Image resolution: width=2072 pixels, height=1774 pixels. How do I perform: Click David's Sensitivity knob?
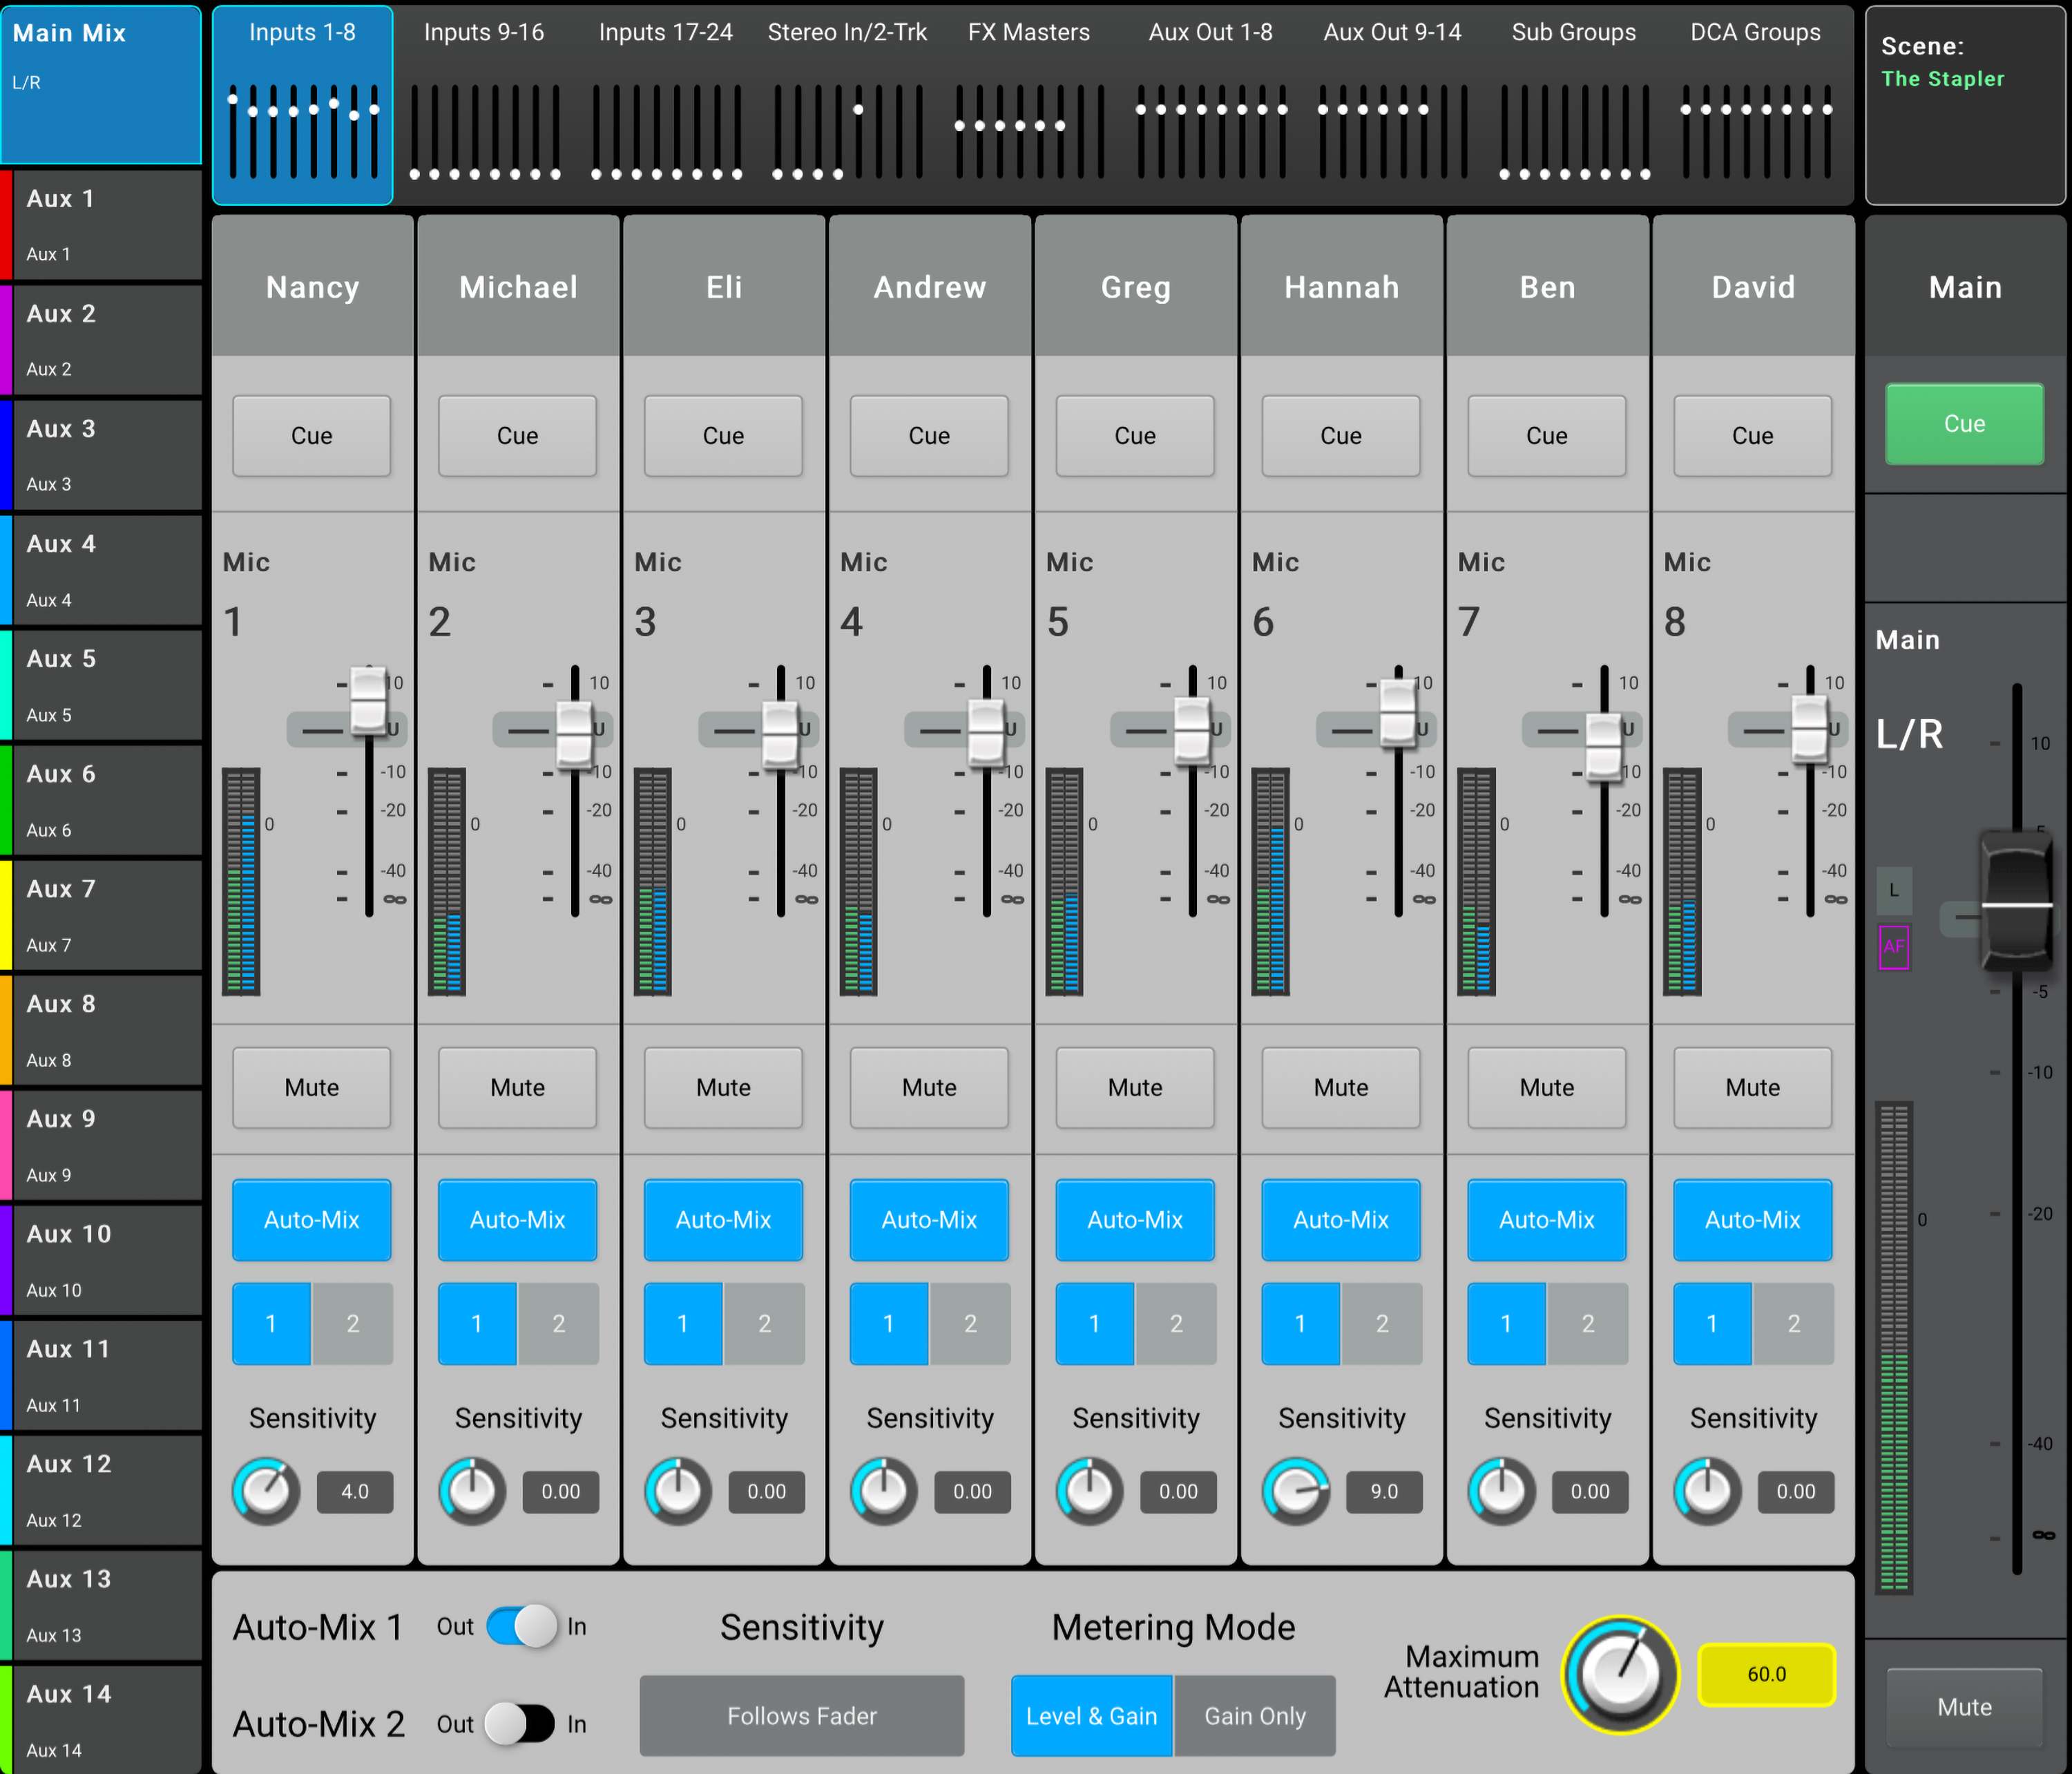click(x=1708, y=1491)
